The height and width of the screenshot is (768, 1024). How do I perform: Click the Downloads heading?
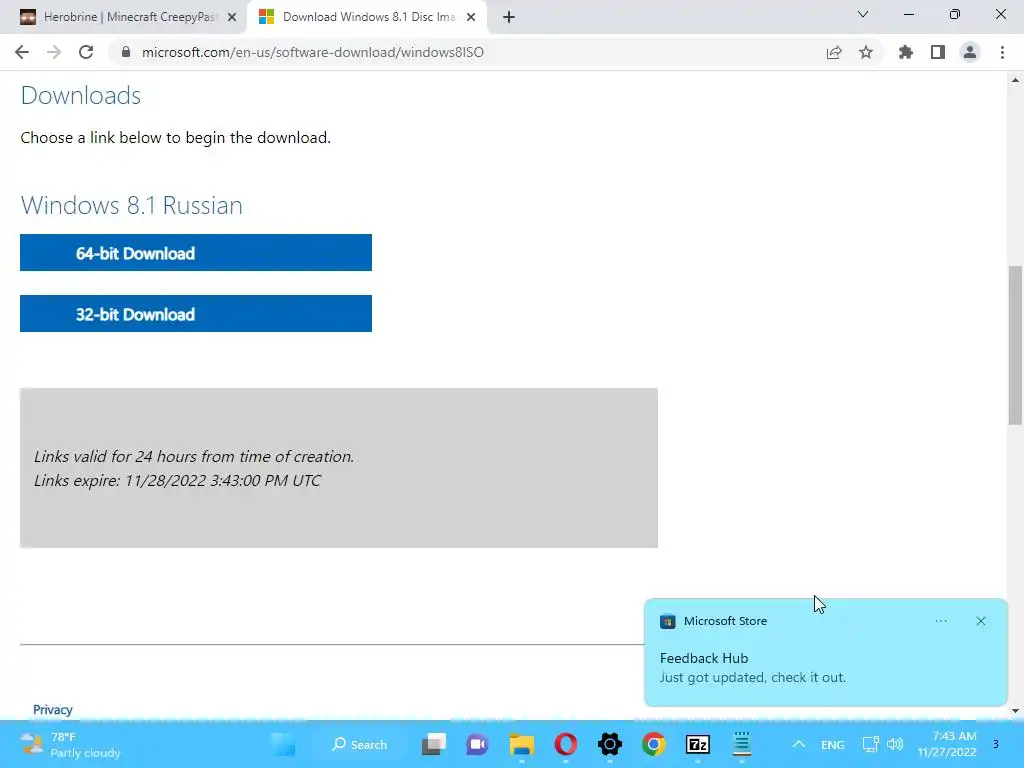[x=81, y=95]
